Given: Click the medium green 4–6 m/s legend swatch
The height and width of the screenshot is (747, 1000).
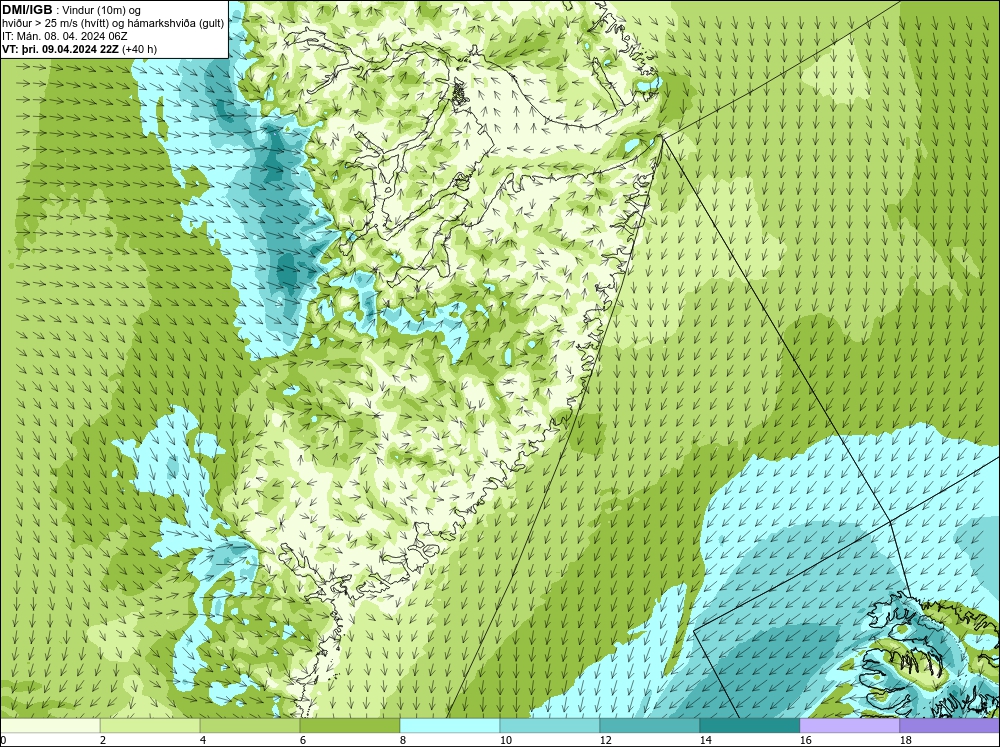Looking at the screenshot, I should tap(250, 725).
